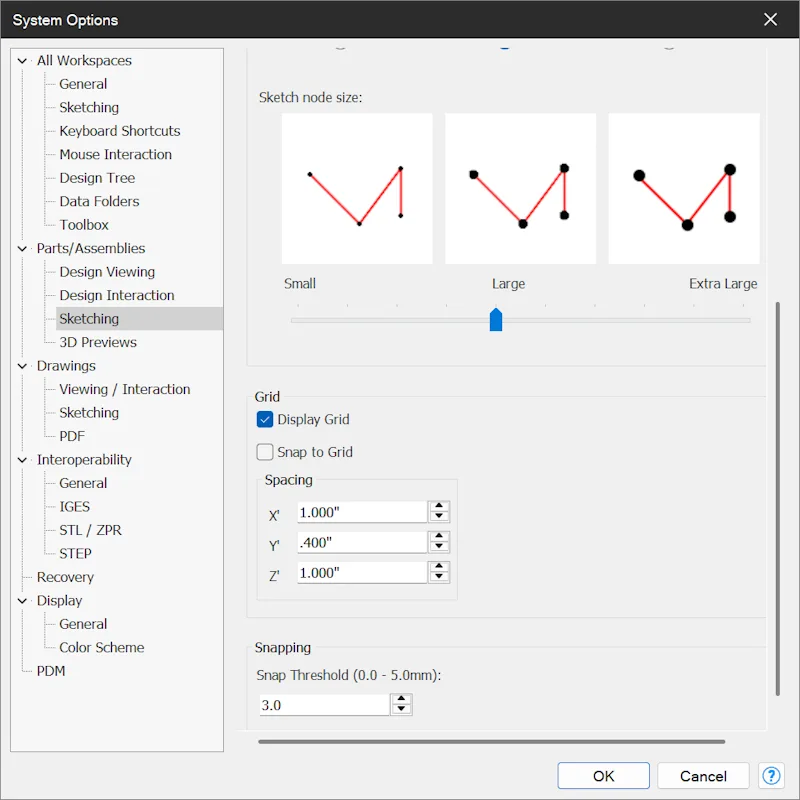Screen dimensions: 800x800
Task: Open Keyboard Shortcuts options
Action: [x=120, y=131]
